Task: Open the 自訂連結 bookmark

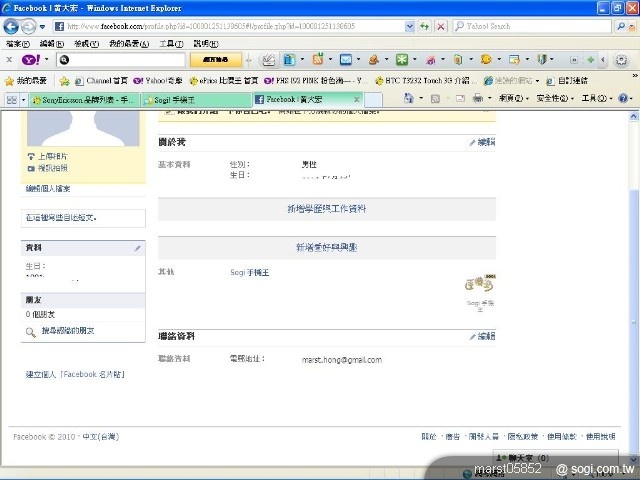Action: coord(567,81)
